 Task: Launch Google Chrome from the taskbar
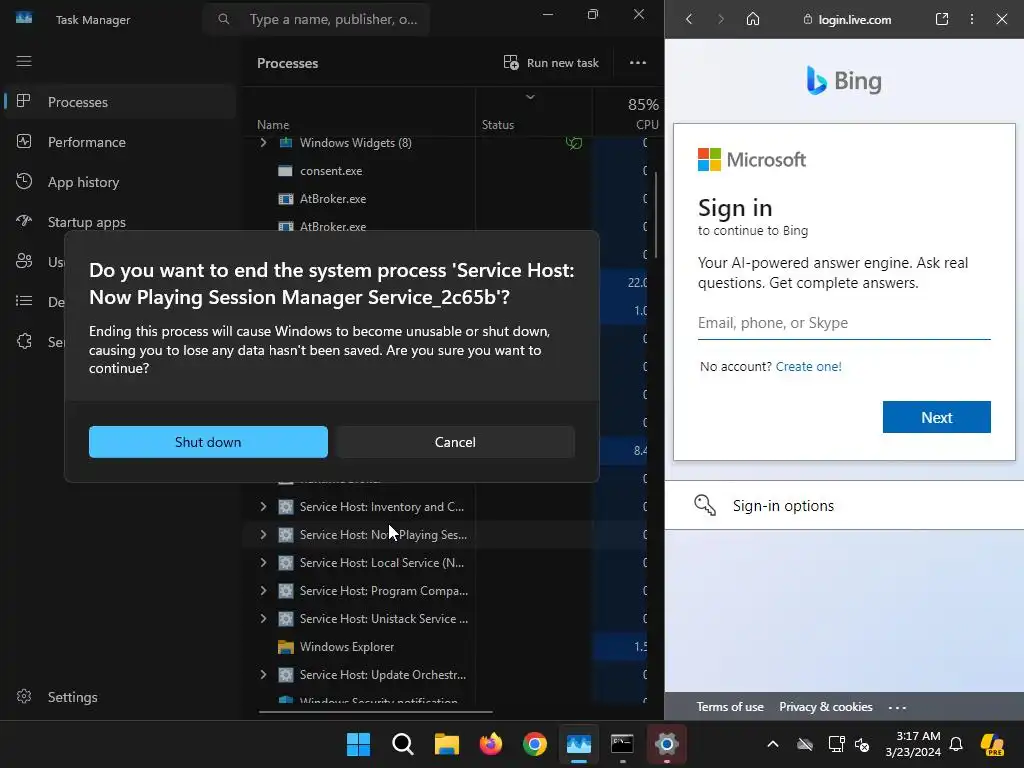pos(535,744)
